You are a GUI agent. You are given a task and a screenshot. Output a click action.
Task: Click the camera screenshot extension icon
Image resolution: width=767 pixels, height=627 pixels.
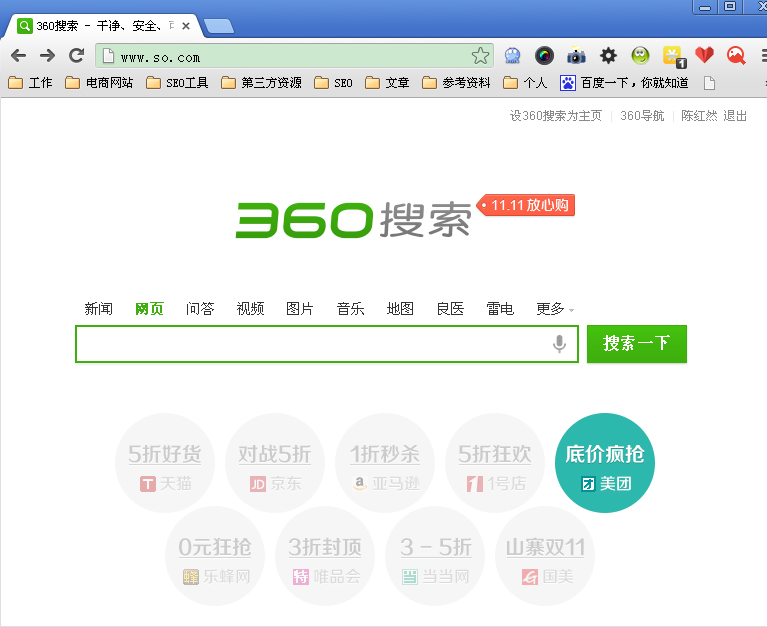pos(576,56)
